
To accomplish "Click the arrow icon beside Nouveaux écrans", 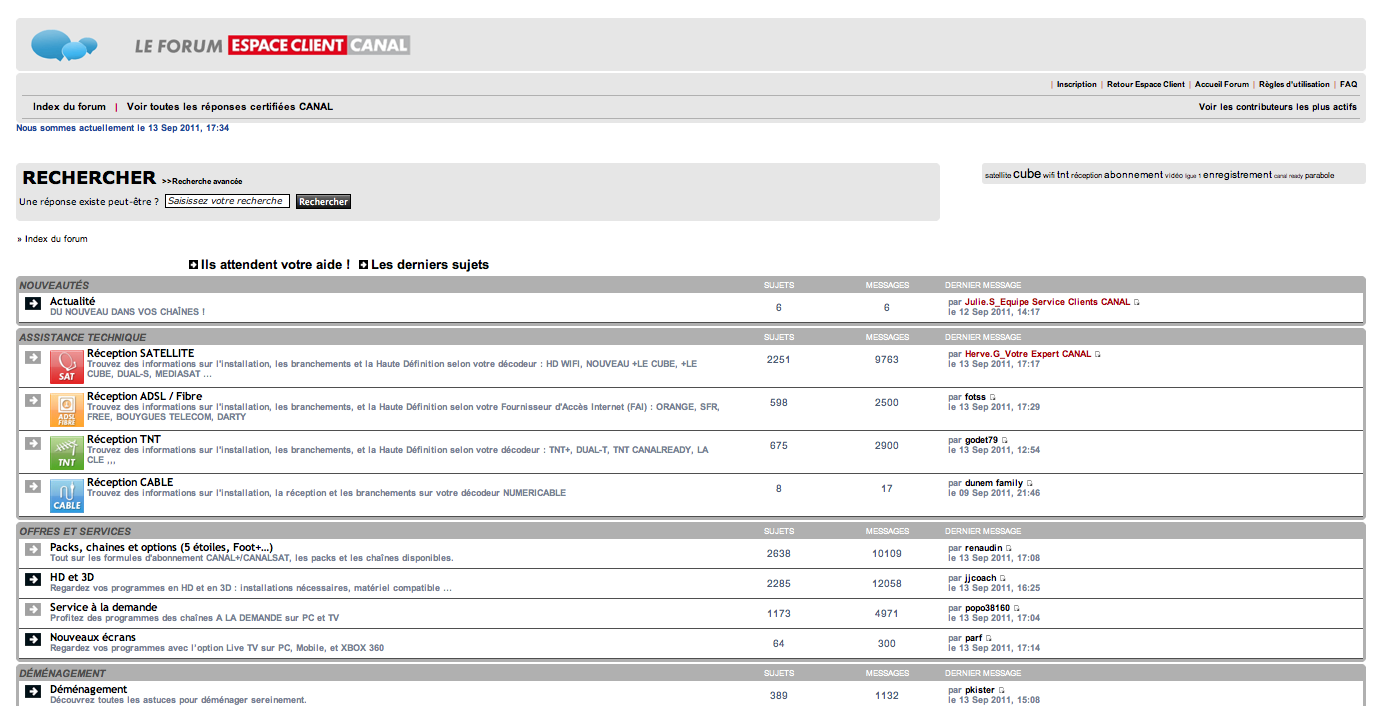I will coord(33,639).
